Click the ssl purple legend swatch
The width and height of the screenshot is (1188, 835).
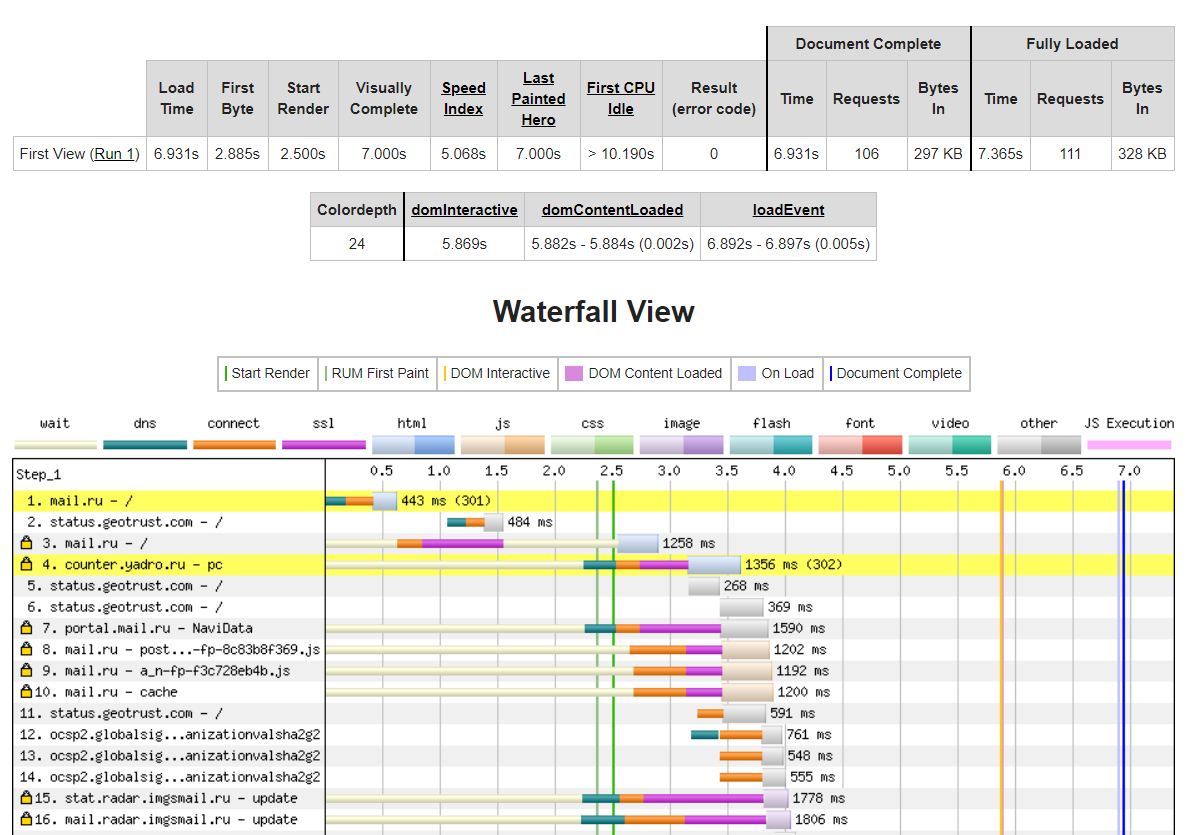pyautogui.click(x=324, y=445)
